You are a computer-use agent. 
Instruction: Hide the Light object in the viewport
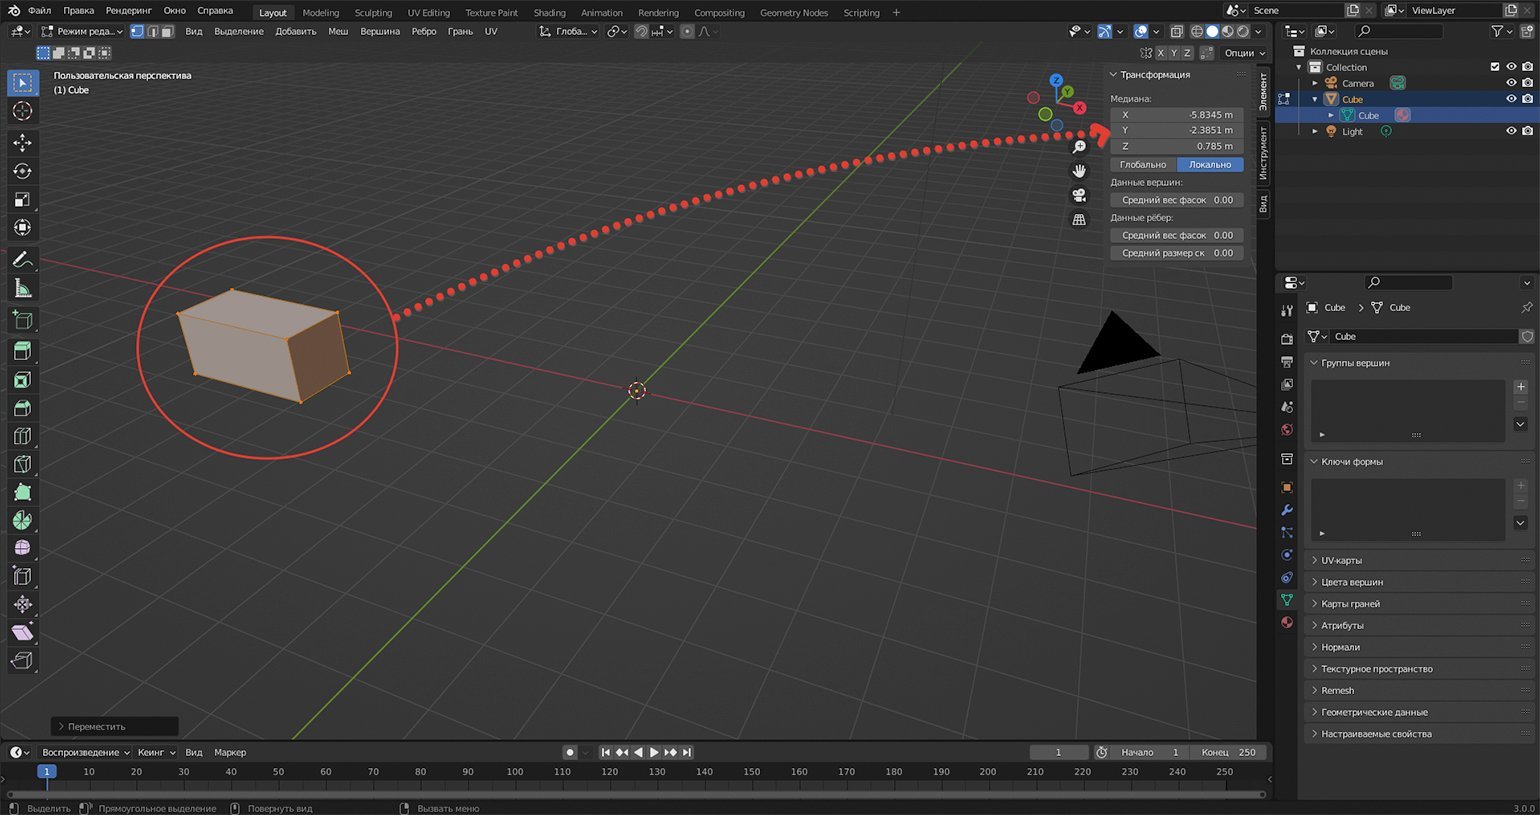pos(1511,131)
